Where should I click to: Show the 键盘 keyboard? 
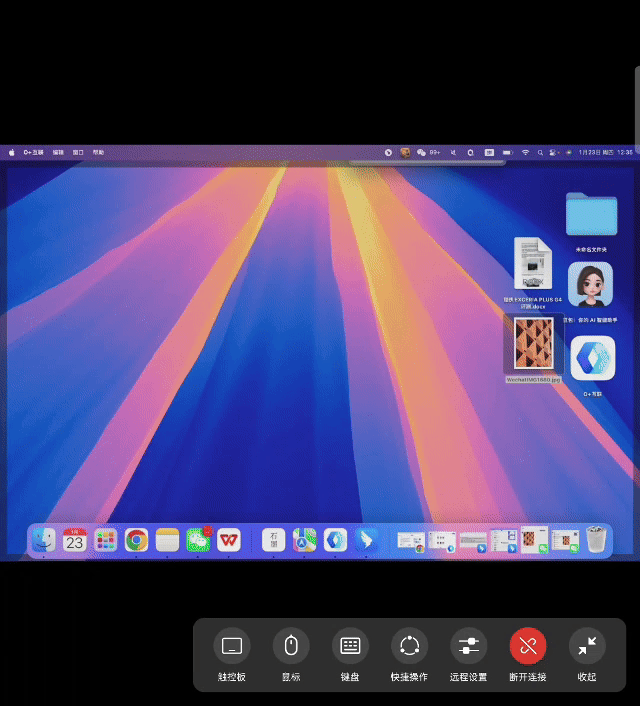(350, 646)
